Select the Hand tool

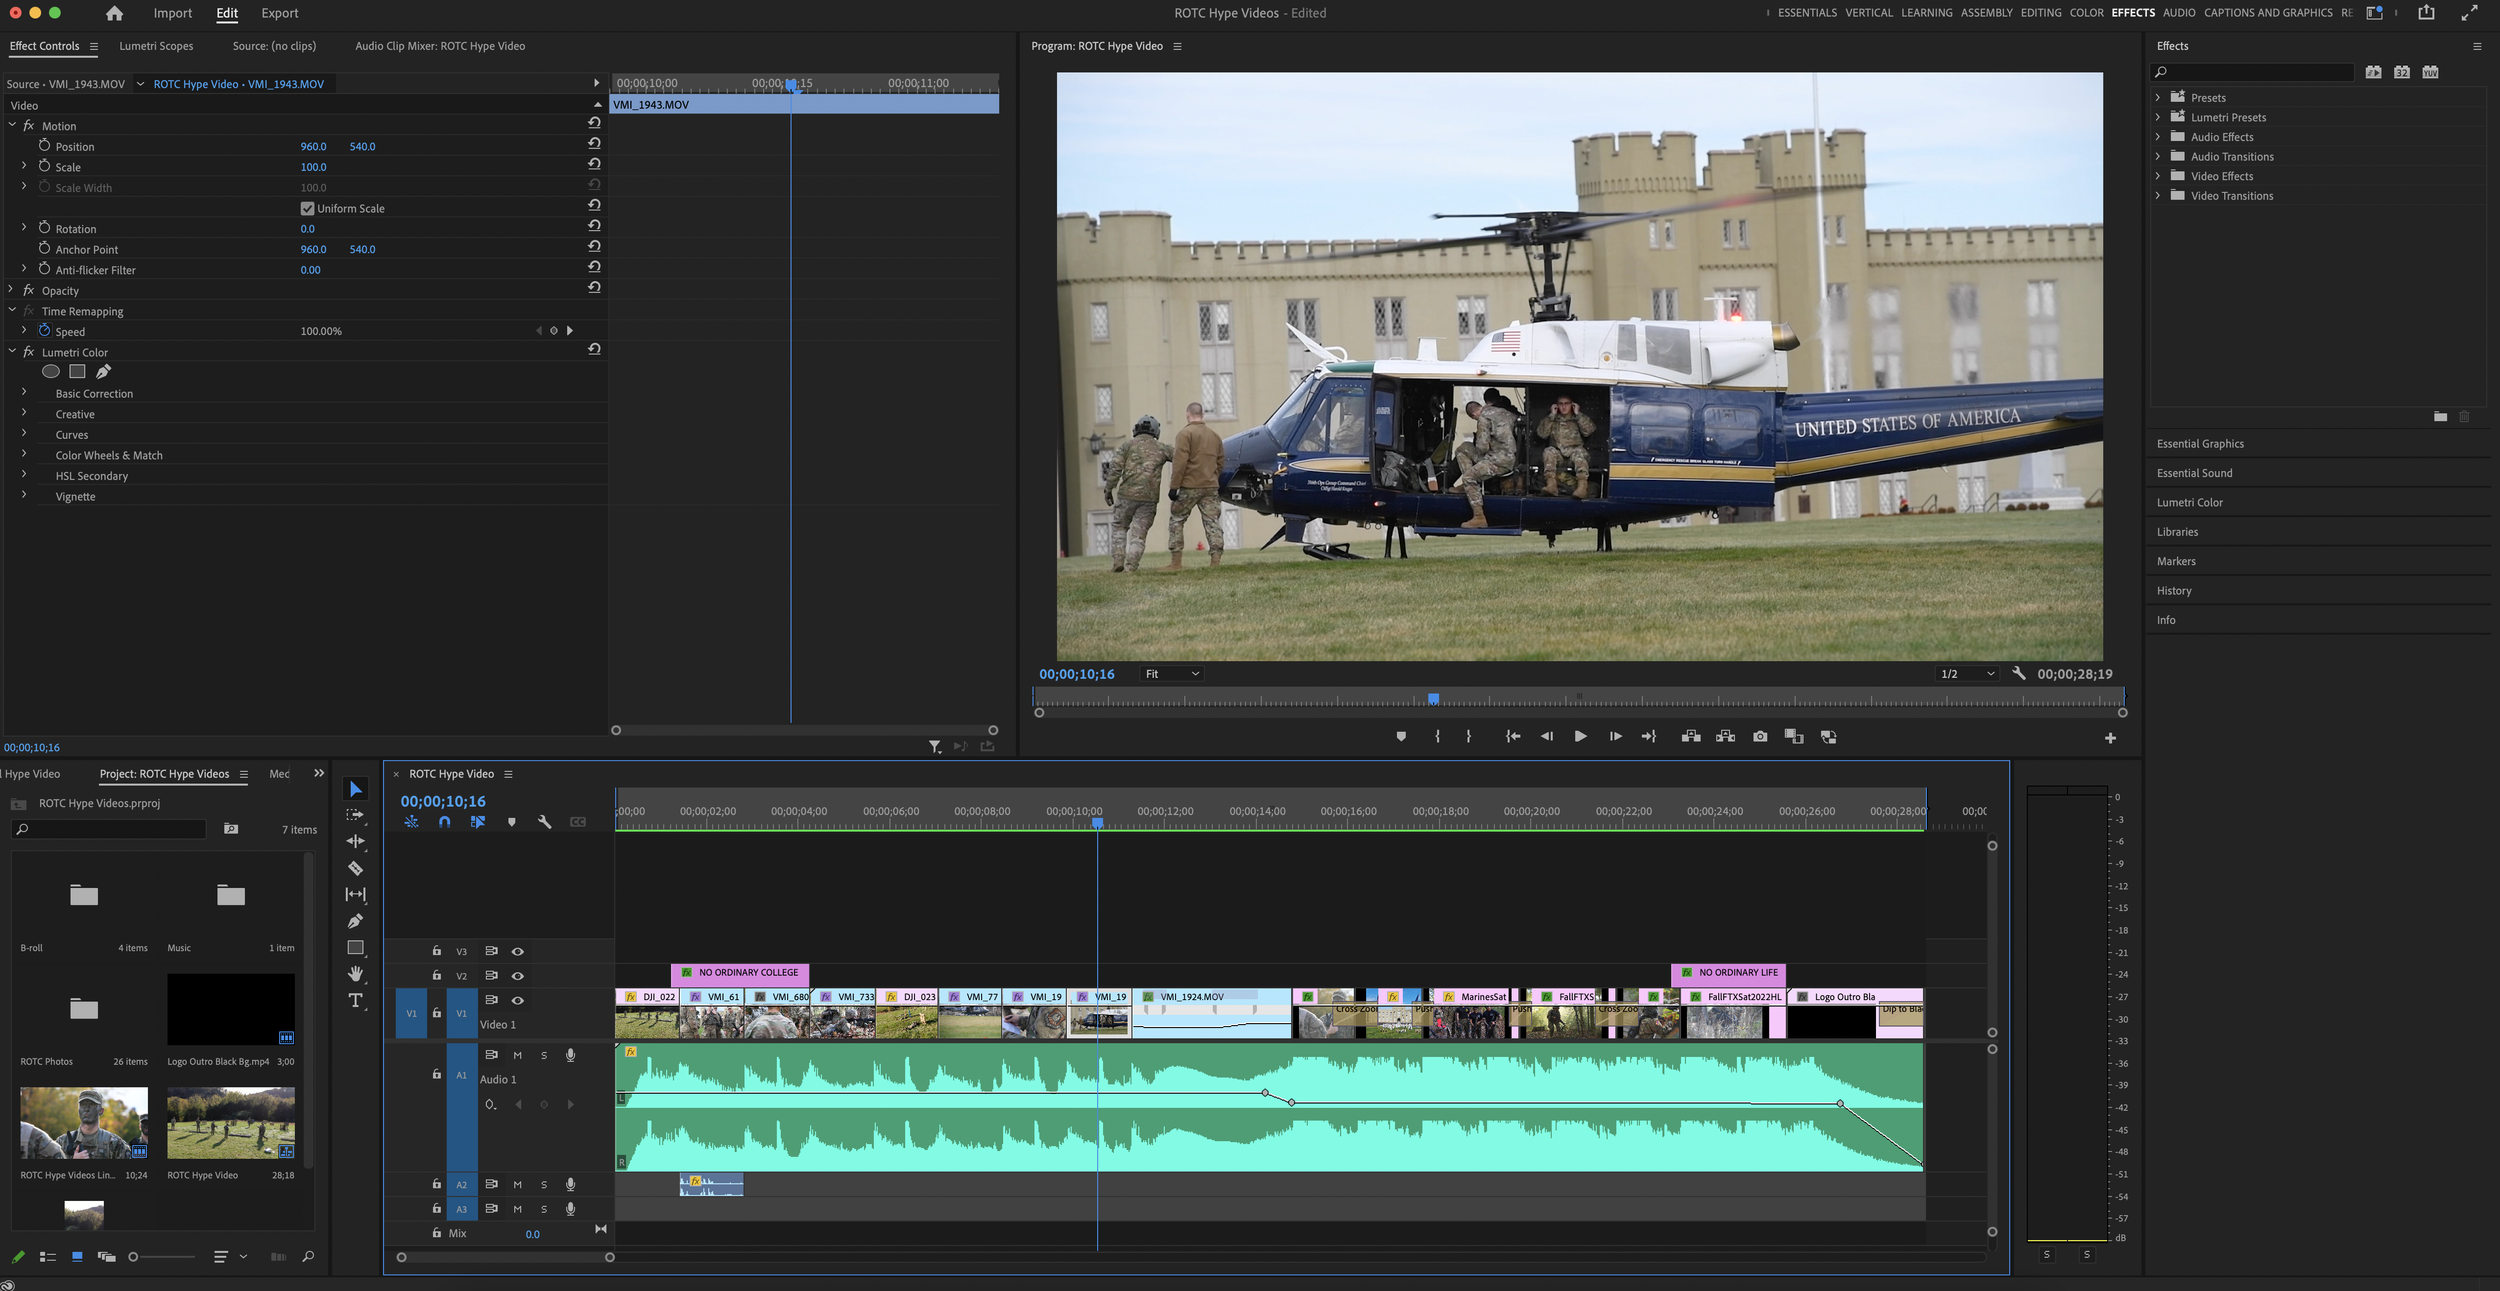[x=356, y=975]
